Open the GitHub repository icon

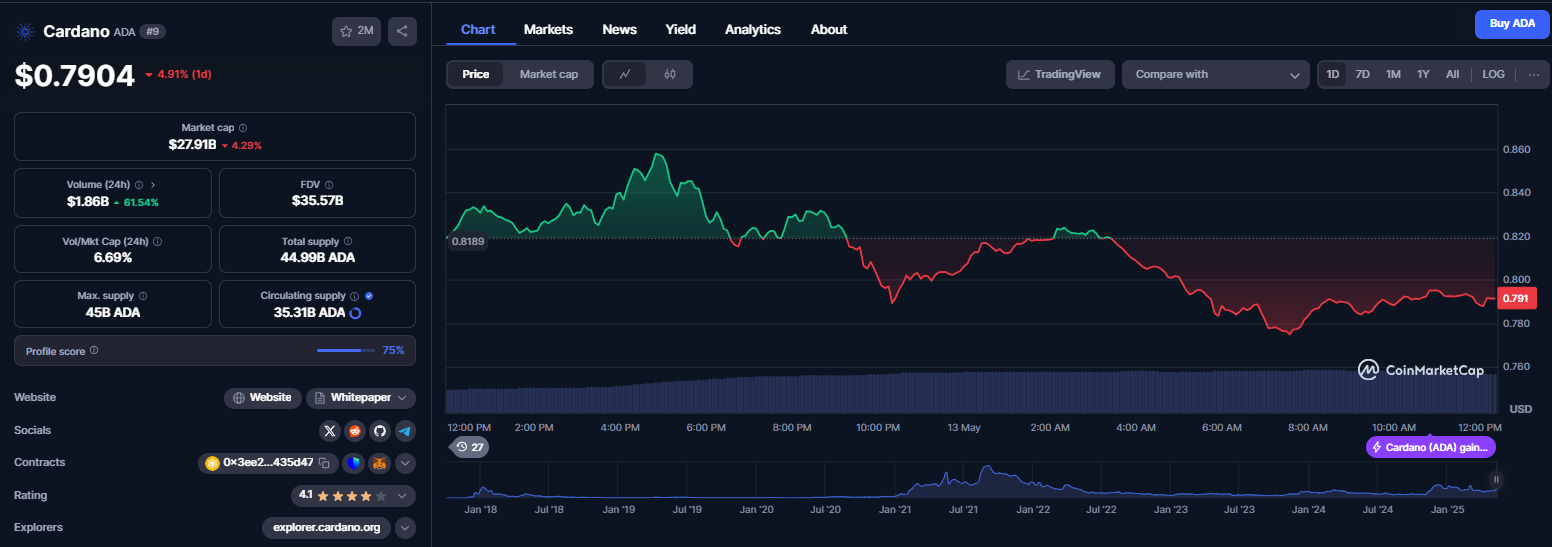(x=379, y=431)
